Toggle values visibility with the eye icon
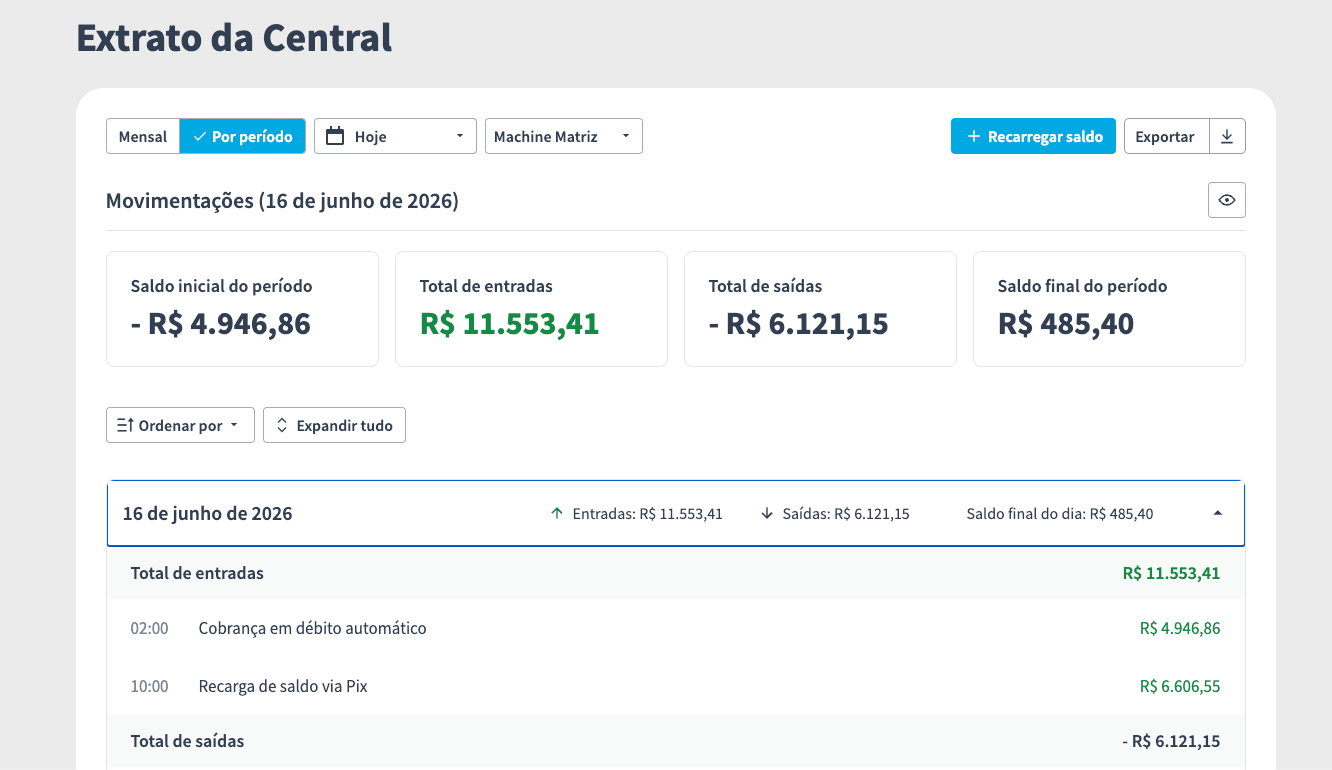 pyautogui.click(x=1227, y=200)
